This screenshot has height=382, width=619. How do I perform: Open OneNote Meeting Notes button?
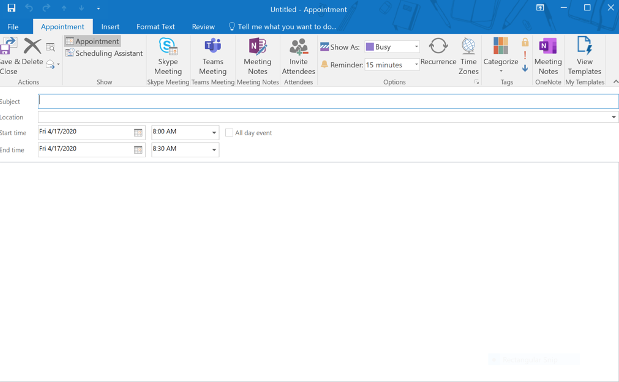pos(548,56)
